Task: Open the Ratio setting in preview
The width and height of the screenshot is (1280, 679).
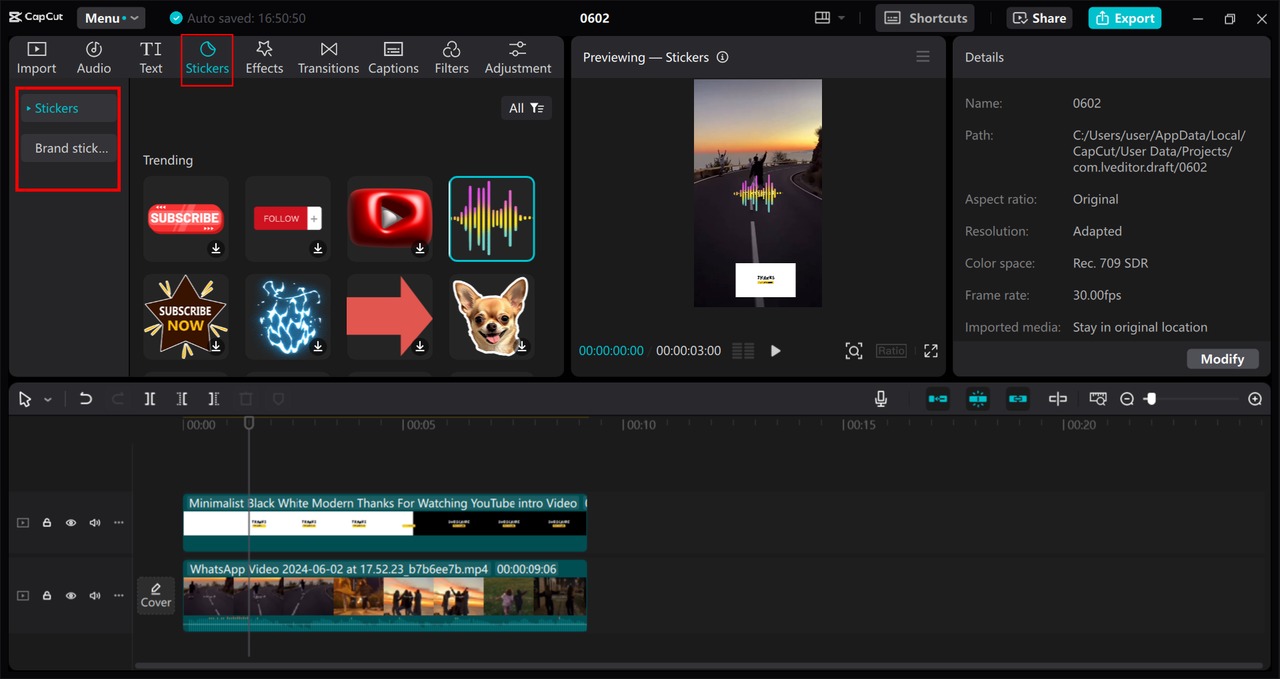Action: [891, 351]
